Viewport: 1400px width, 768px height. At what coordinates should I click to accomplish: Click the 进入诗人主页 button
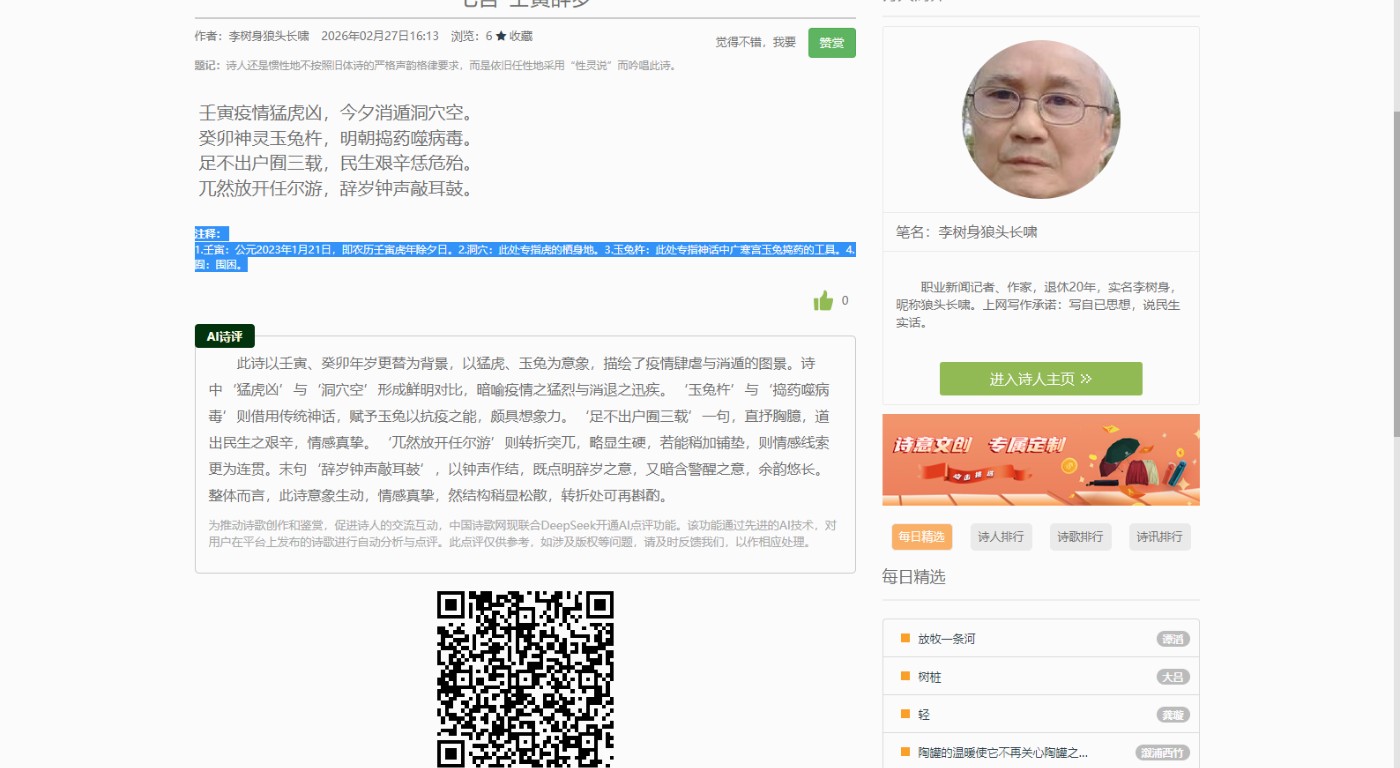1040,379
